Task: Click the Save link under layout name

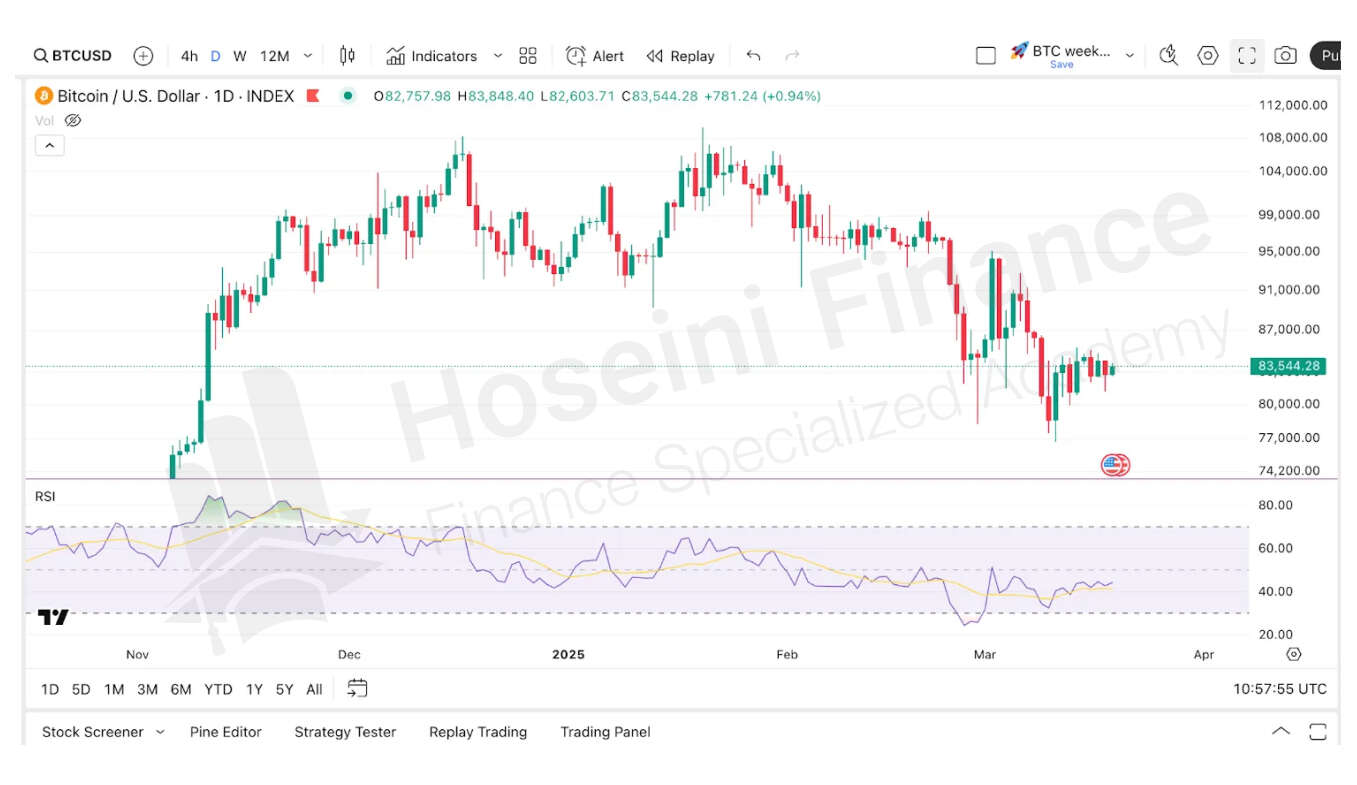Action: tap(1061, 65)
